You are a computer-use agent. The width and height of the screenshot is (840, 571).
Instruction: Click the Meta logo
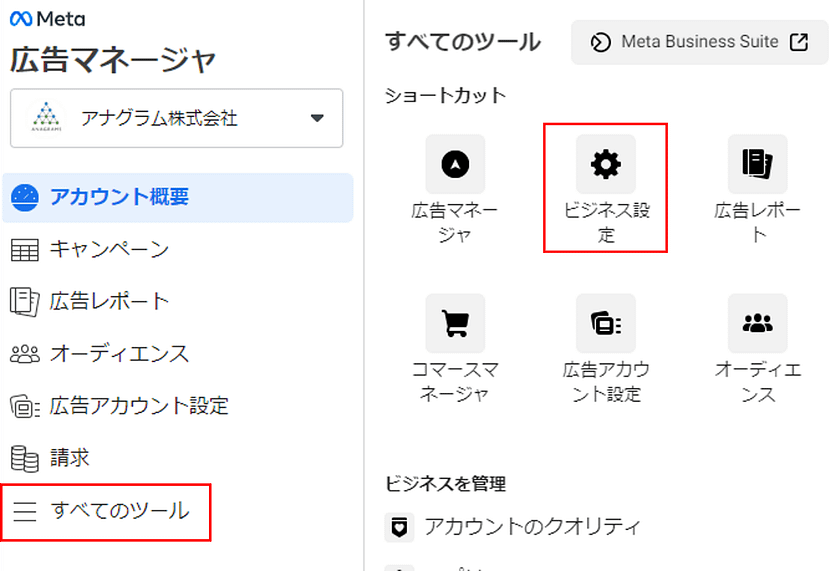[x=47, y=19]
